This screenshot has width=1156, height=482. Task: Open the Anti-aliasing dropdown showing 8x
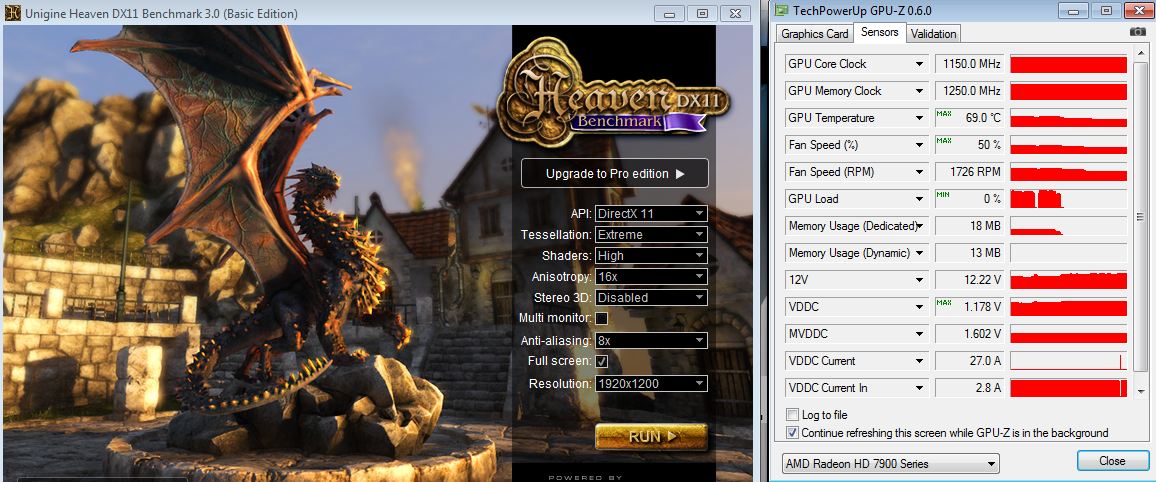click(651, 340)
